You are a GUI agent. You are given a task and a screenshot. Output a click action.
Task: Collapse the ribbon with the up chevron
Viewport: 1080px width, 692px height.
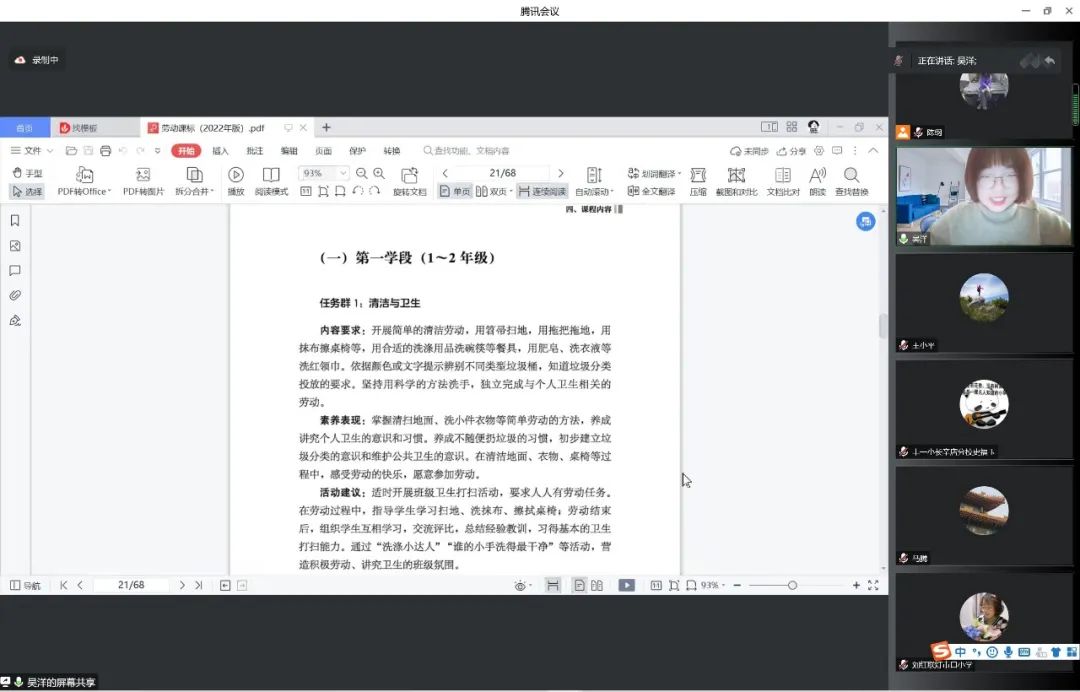[x=873, y=151]
